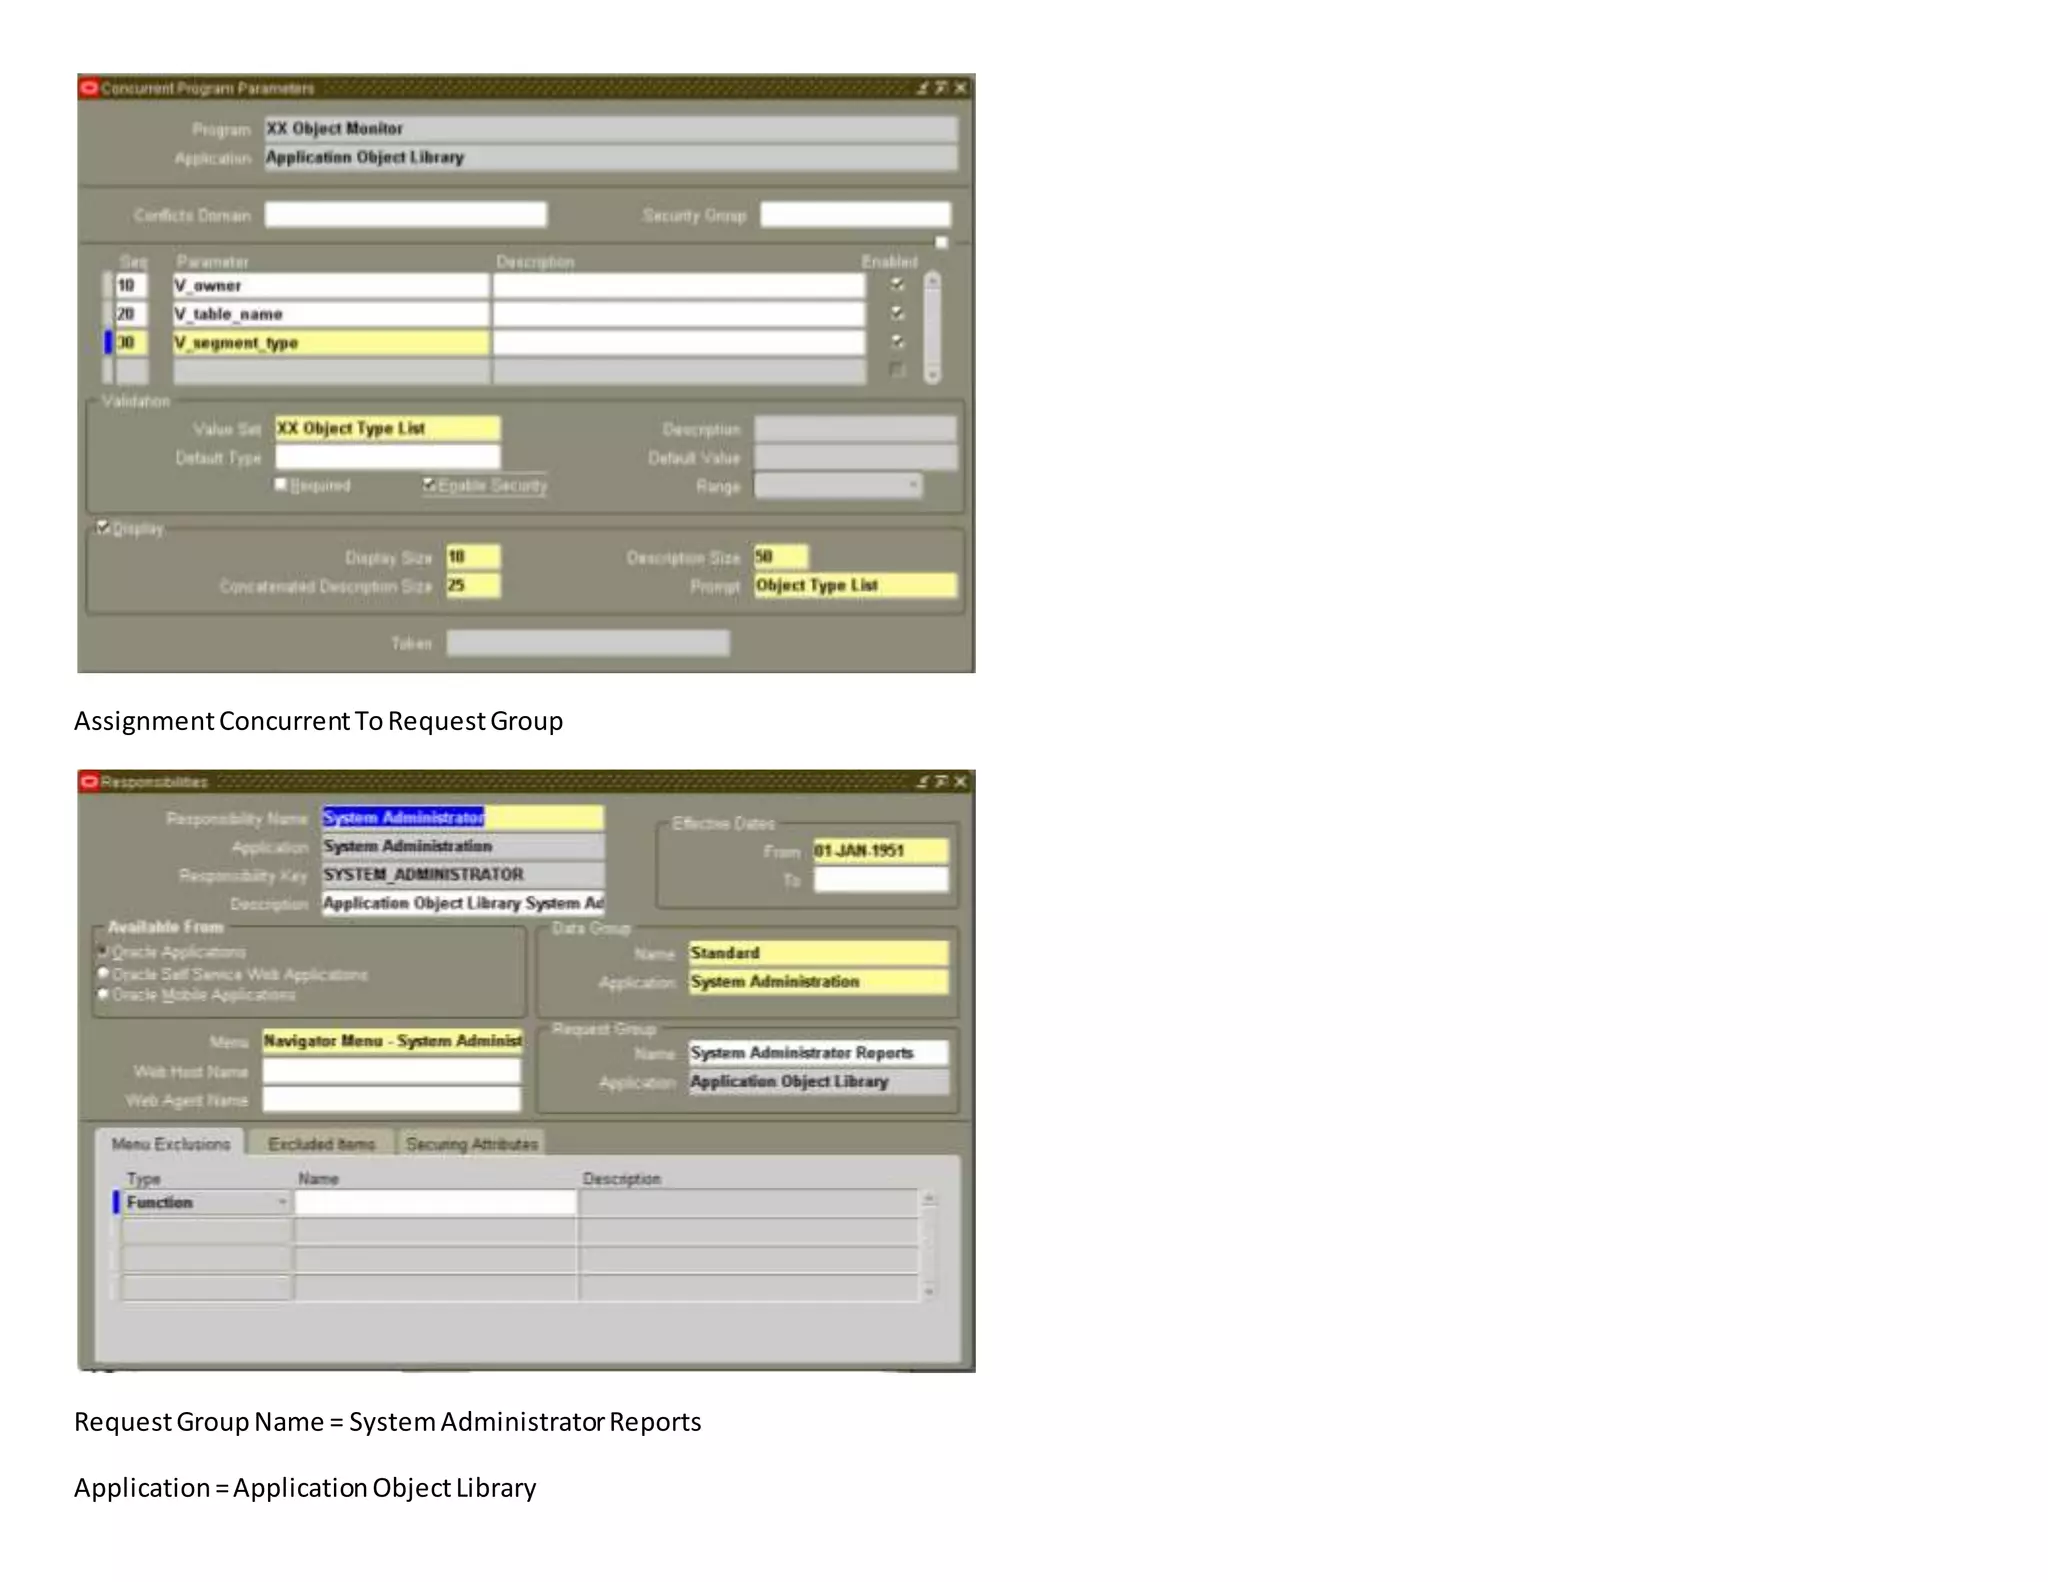Click the Effective Dates To field

click(x=880, y=879)
